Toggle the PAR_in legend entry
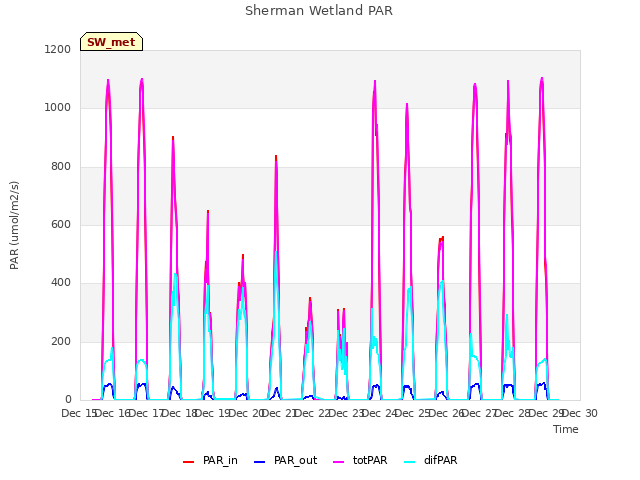Viewport: 640px width, 480px height. click(210, 460)
